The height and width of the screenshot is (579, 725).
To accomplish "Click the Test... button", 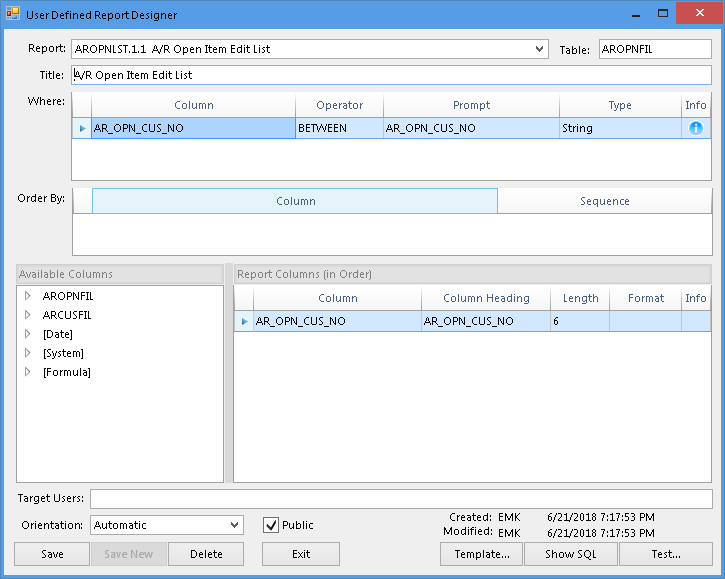I will pyautogui.click(x=666, y=554).
